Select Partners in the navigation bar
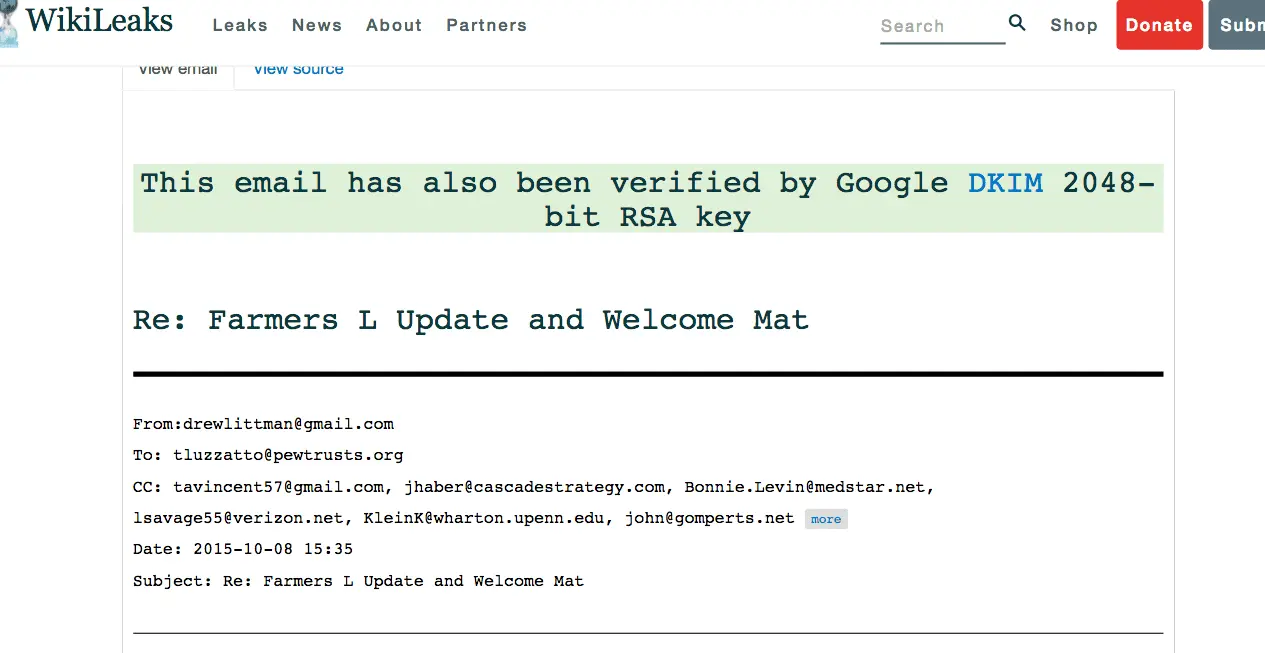 pyautogui.click(x=486, y=25)
